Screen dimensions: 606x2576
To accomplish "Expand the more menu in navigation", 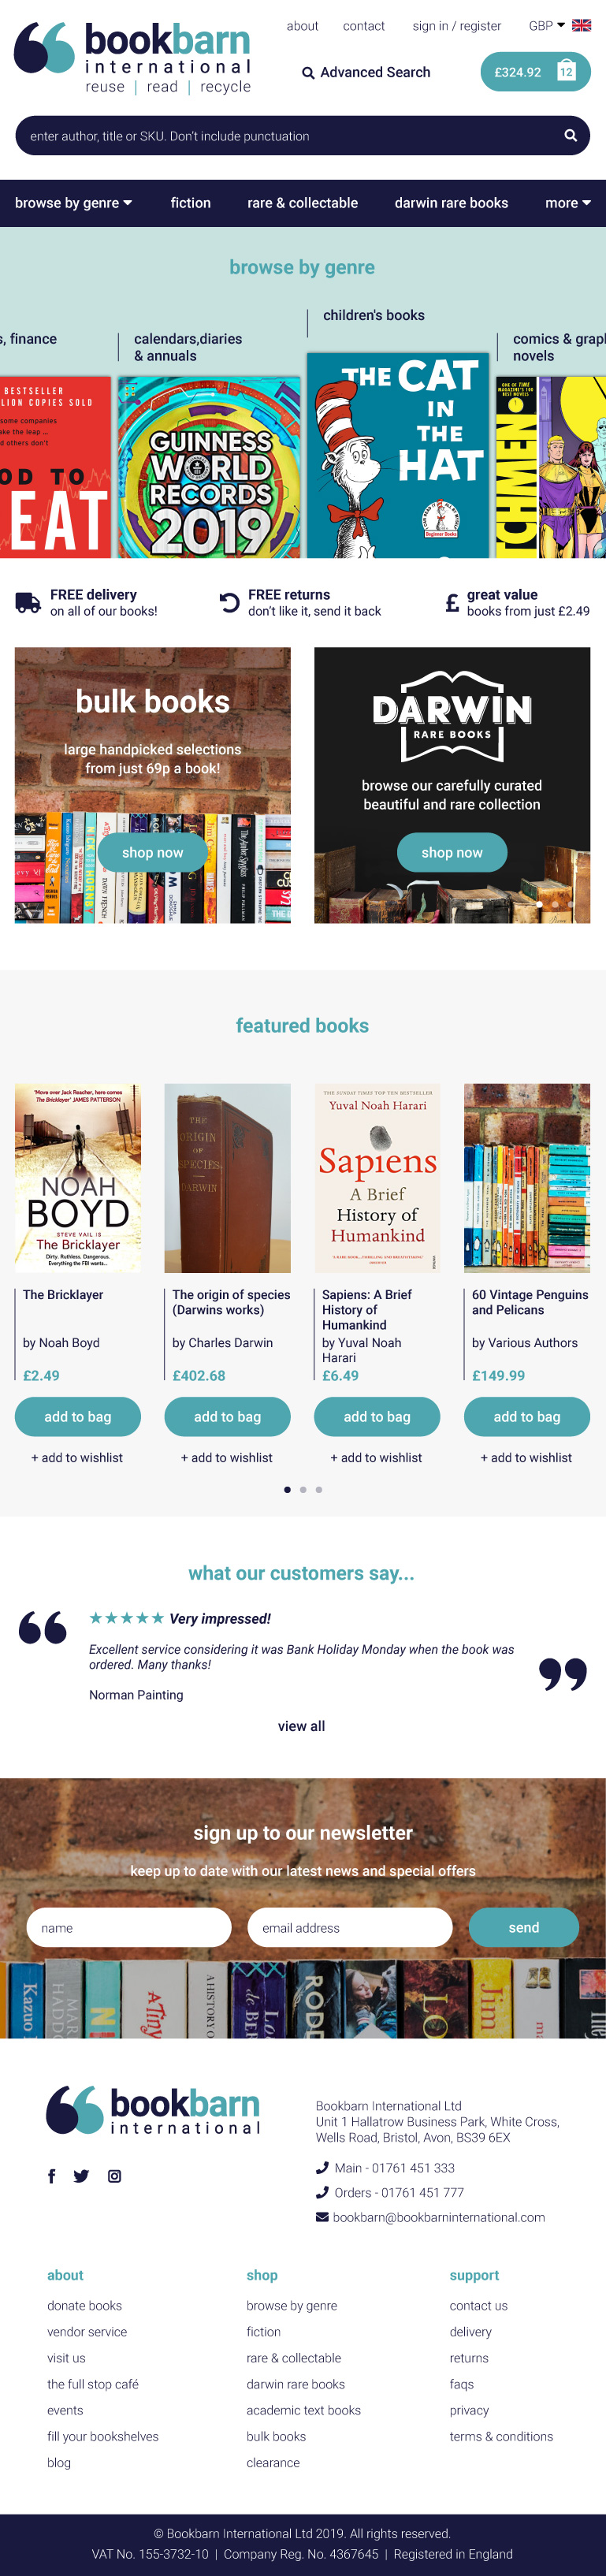I will [568, 203].
